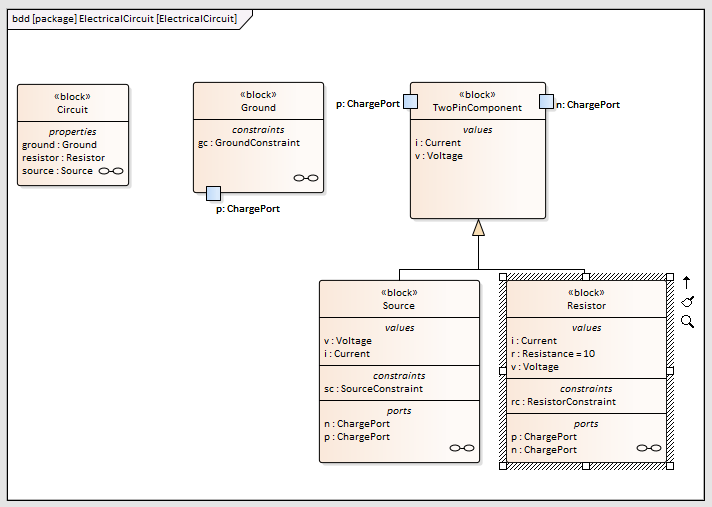Click the generalization arrowhead under TwoPinComponent
The image size is (712, 507).
478,228
